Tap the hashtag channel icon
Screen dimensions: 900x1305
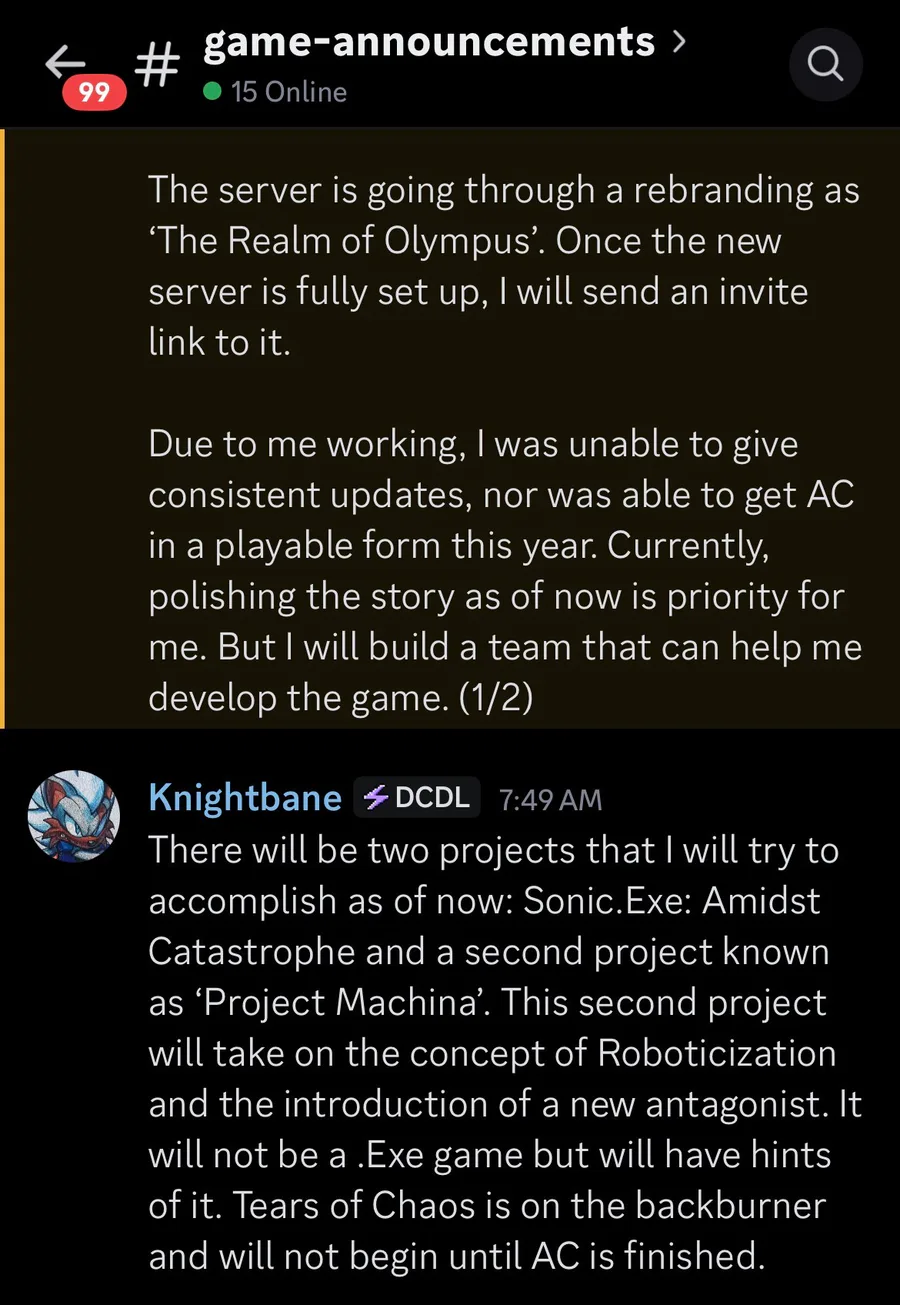coord(156,64)
